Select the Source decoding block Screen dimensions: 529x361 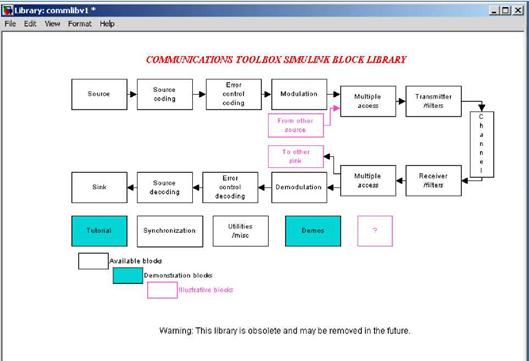click(x=165, y=188)
